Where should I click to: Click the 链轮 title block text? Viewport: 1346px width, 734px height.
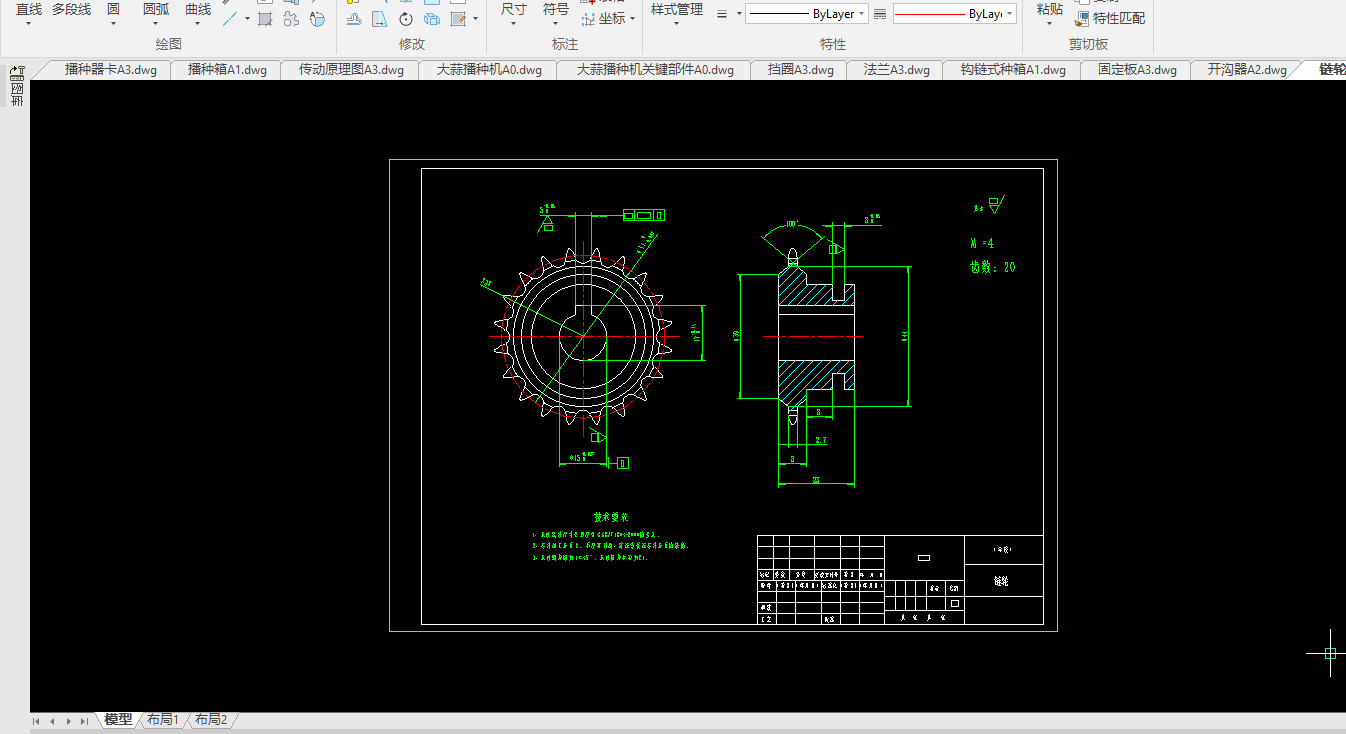[1002, 581]
